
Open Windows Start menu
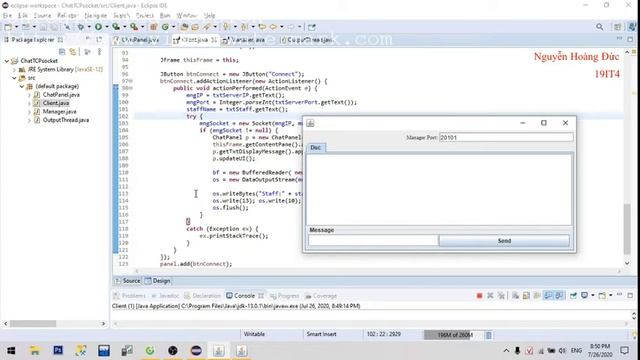[x=11, y=351]
